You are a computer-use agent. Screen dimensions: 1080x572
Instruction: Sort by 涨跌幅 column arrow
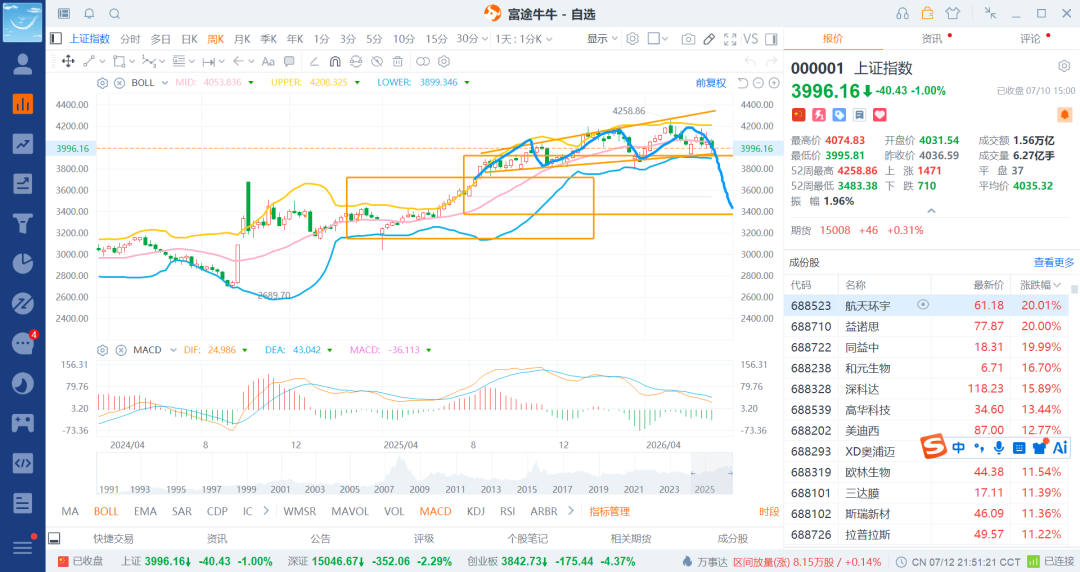click(1057, 285)
